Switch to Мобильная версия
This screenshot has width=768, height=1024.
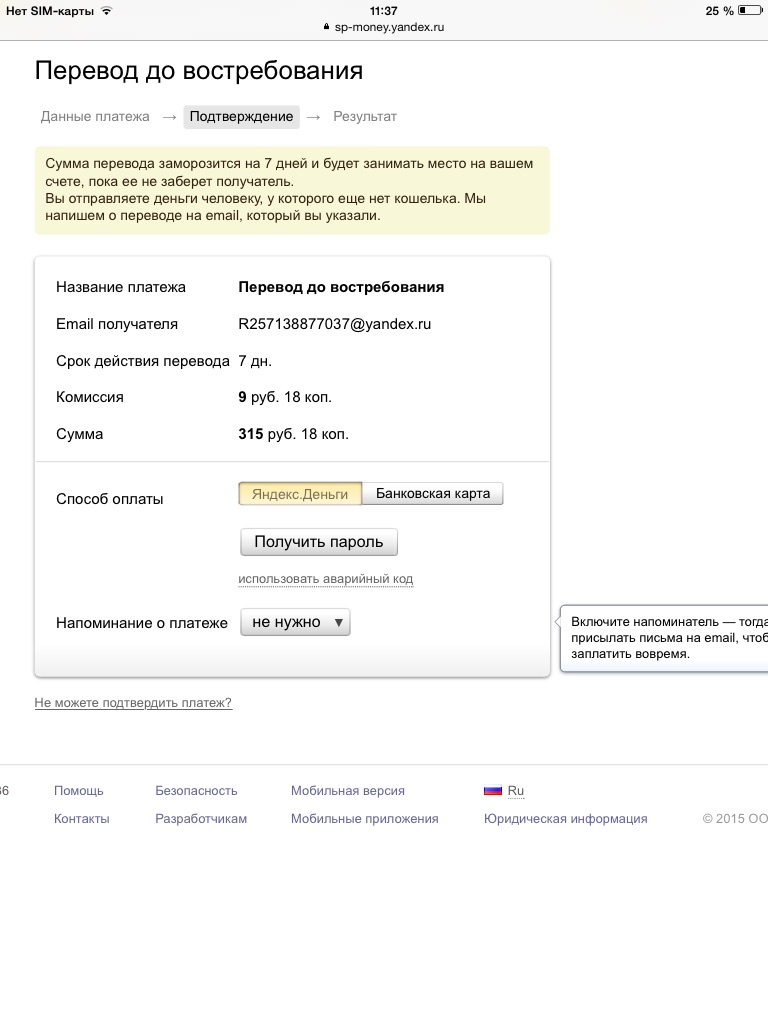[x=348, y=791]
